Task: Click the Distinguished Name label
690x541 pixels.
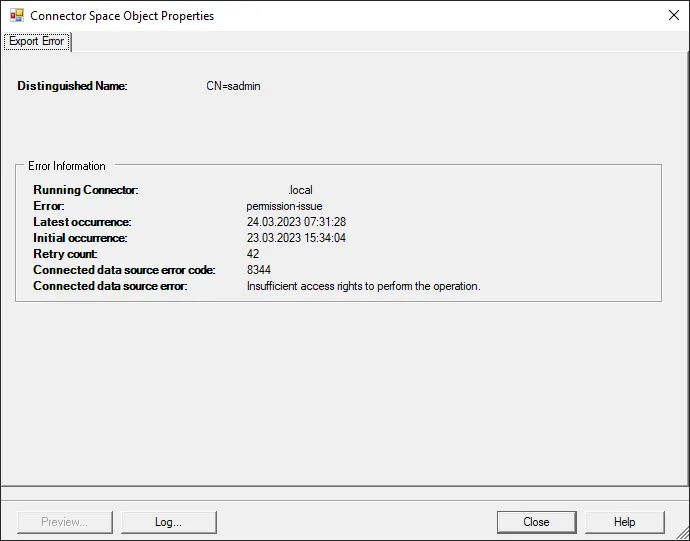Action: 72,86
